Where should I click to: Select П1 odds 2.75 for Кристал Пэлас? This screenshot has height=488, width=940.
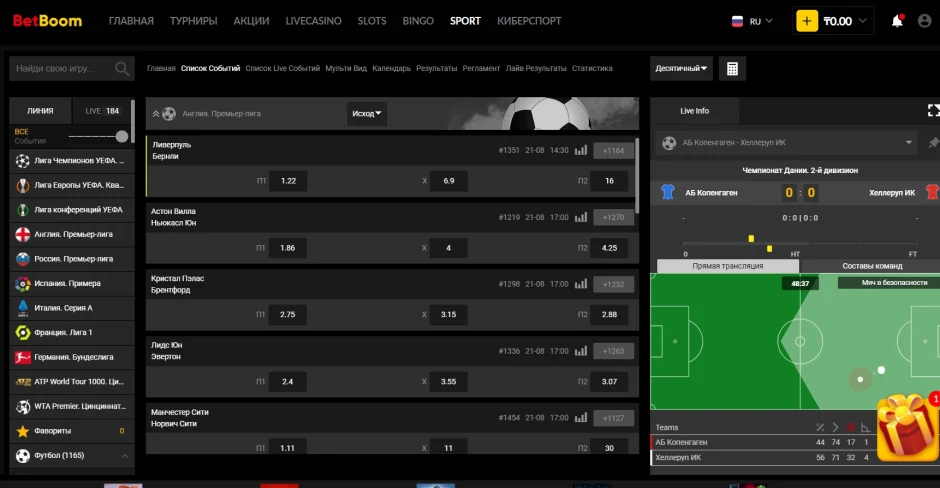click(288, 314)
